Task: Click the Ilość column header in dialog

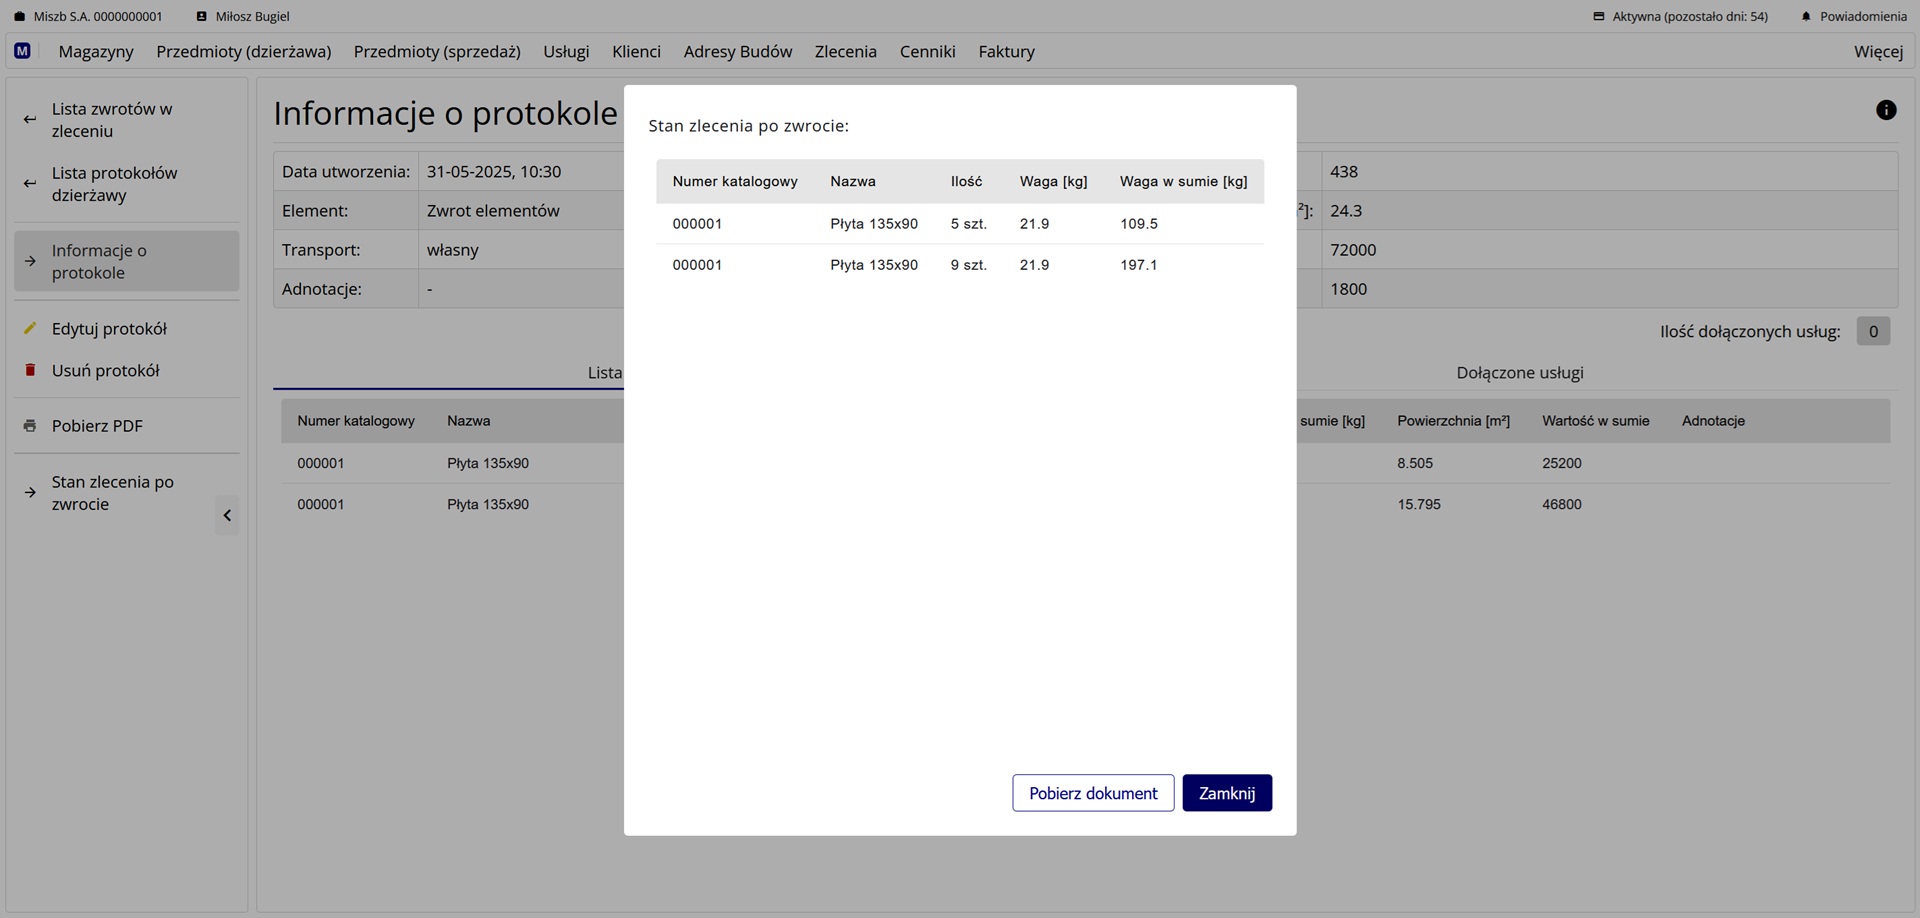Action: 966,181
